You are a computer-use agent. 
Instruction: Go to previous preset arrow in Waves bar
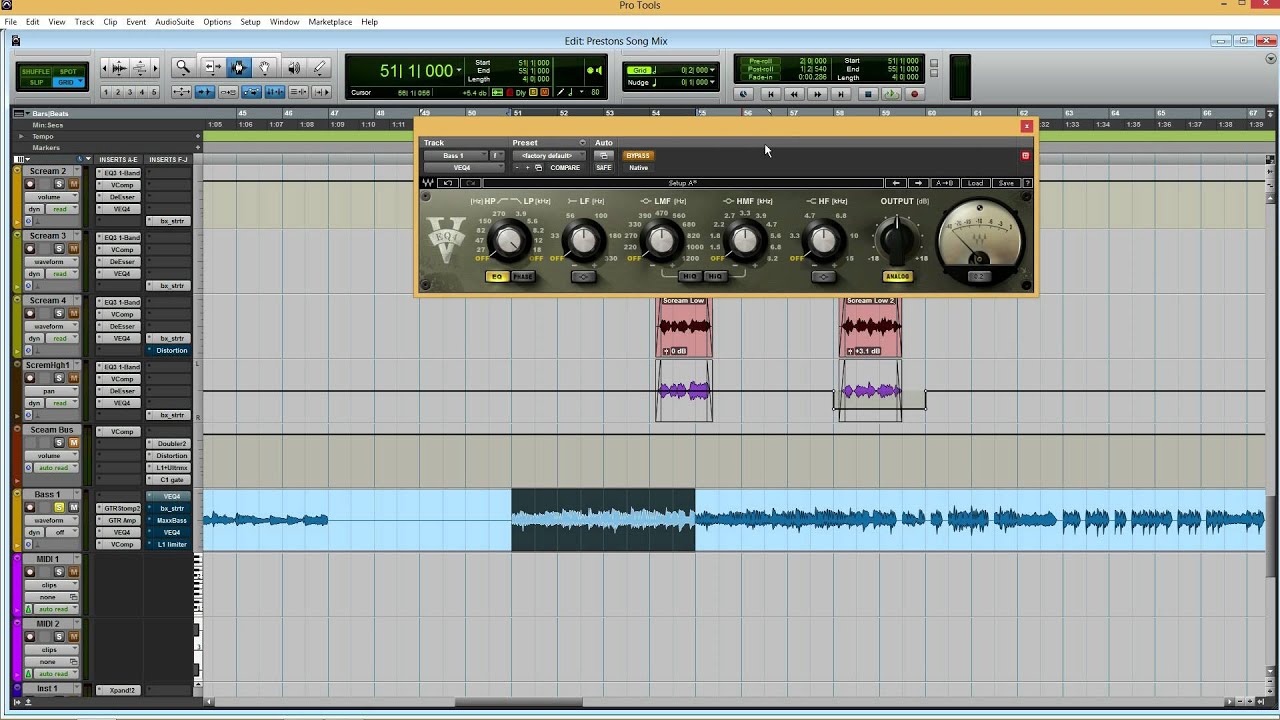click(x=896, y=183)
